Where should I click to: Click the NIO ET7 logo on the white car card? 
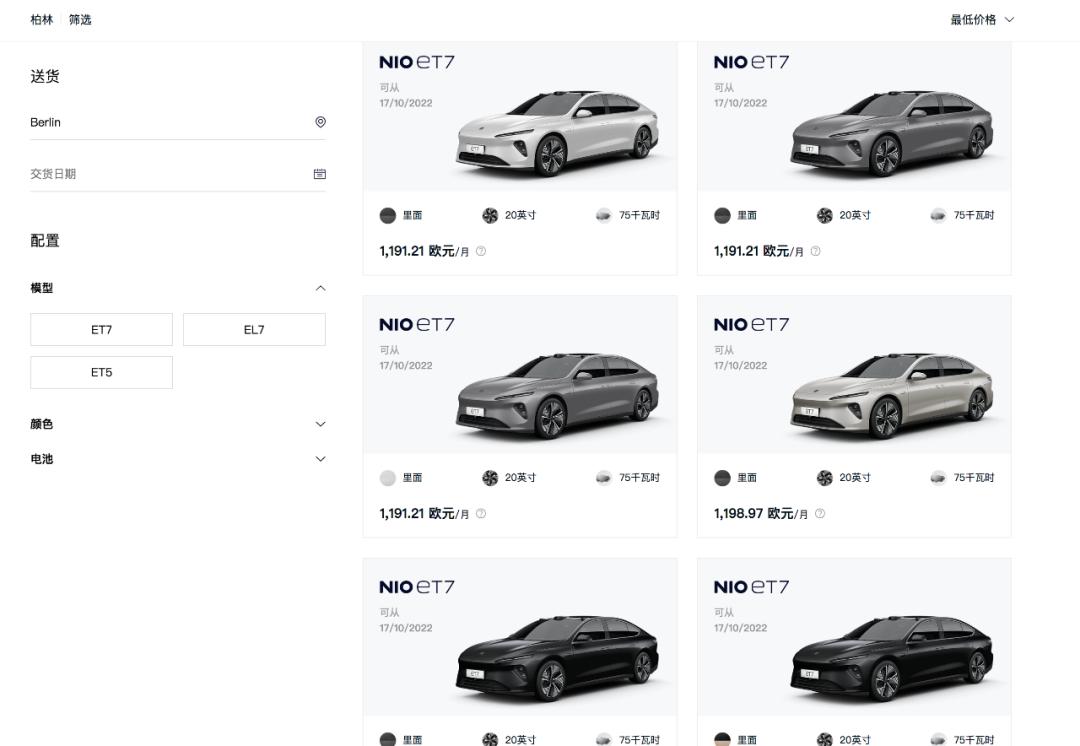(x=417, y=61)
